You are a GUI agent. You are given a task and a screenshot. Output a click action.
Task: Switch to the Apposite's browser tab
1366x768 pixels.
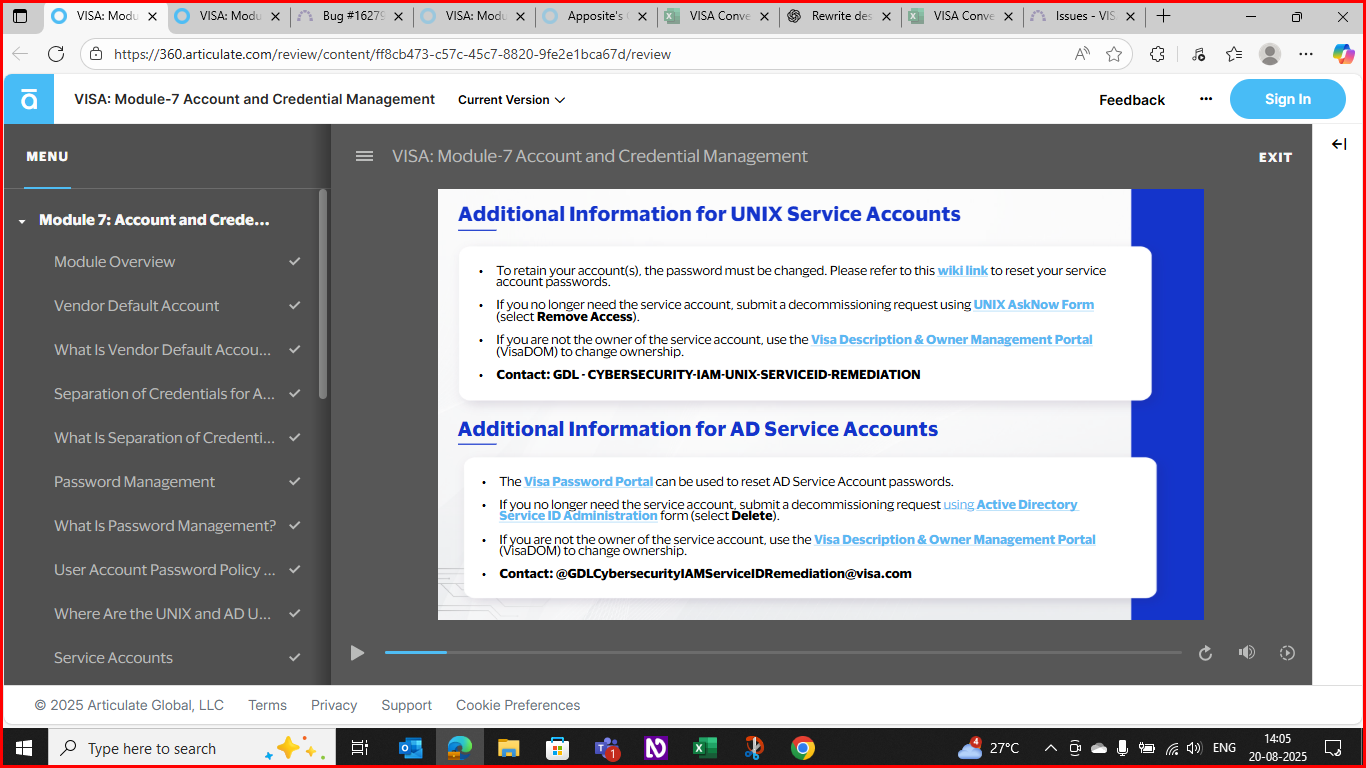pos(596,16)
